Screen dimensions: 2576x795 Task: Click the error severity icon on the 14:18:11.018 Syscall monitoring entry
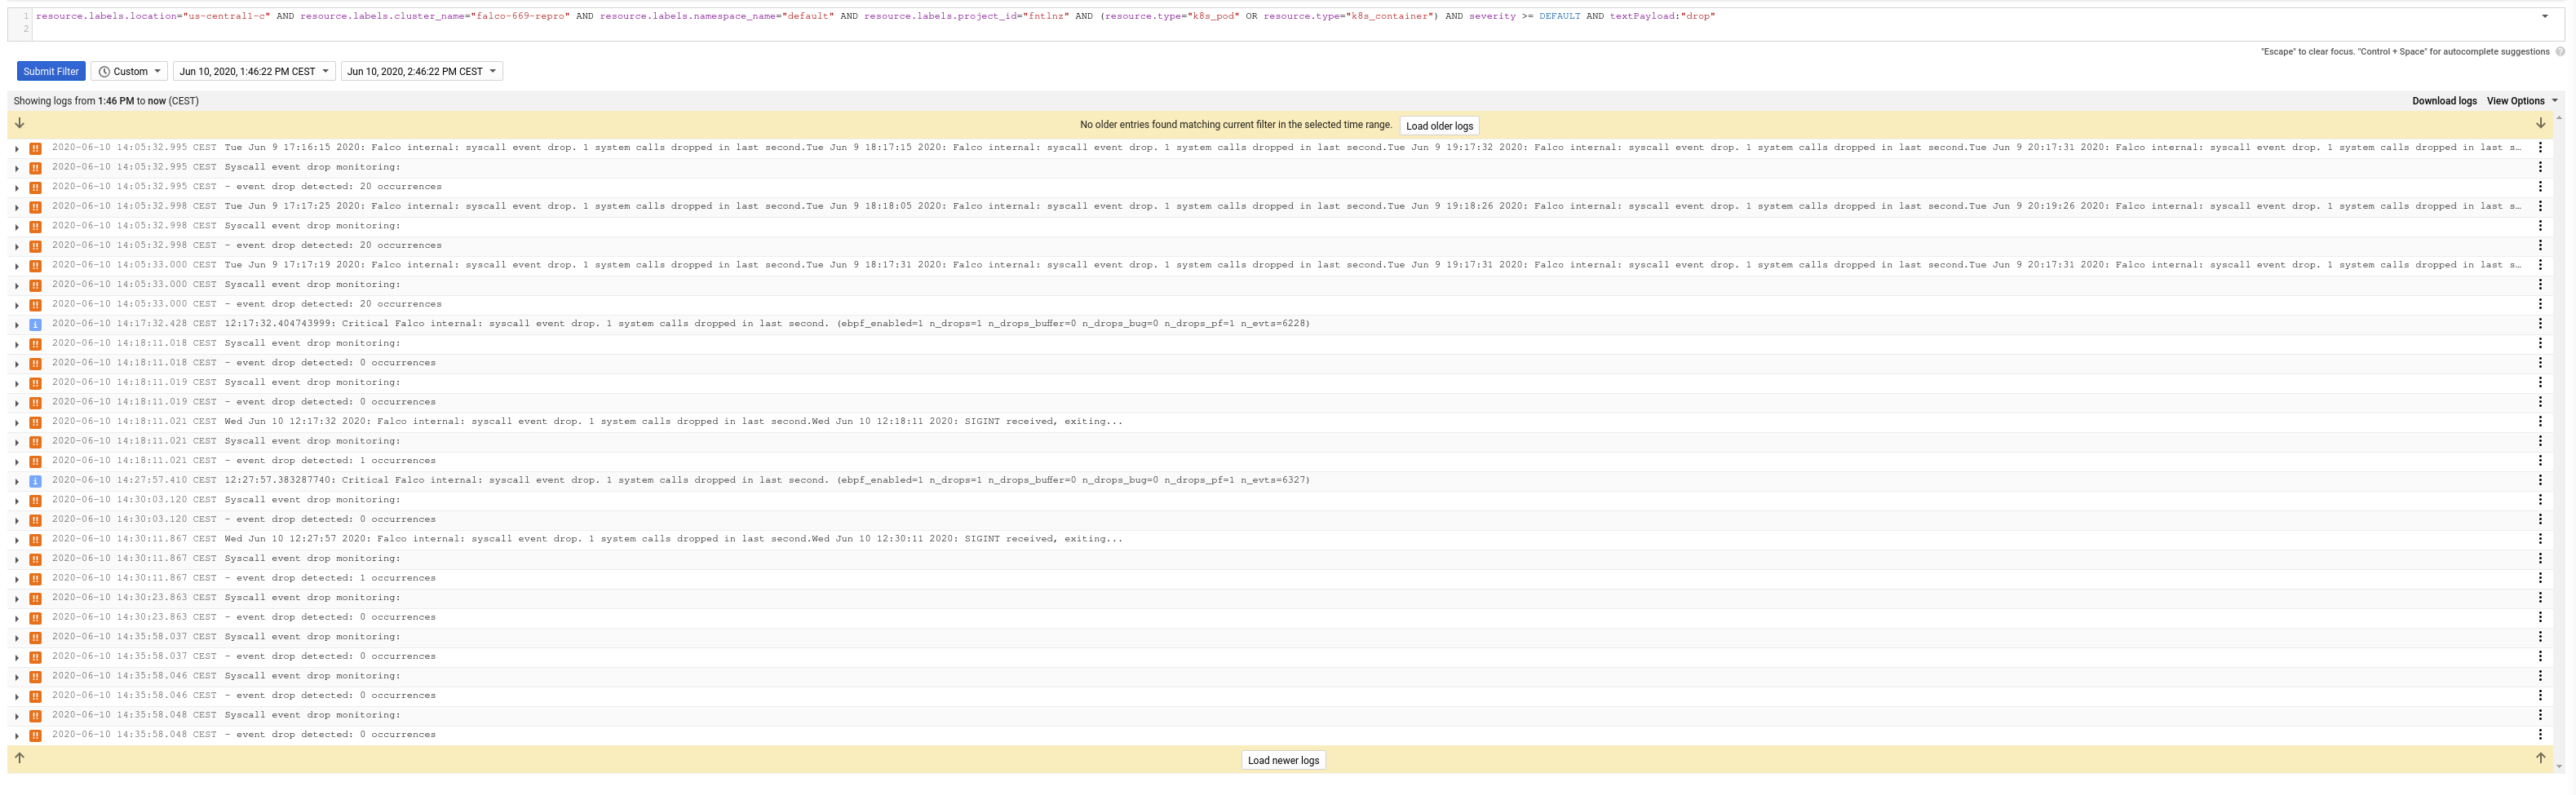[35, 344]
